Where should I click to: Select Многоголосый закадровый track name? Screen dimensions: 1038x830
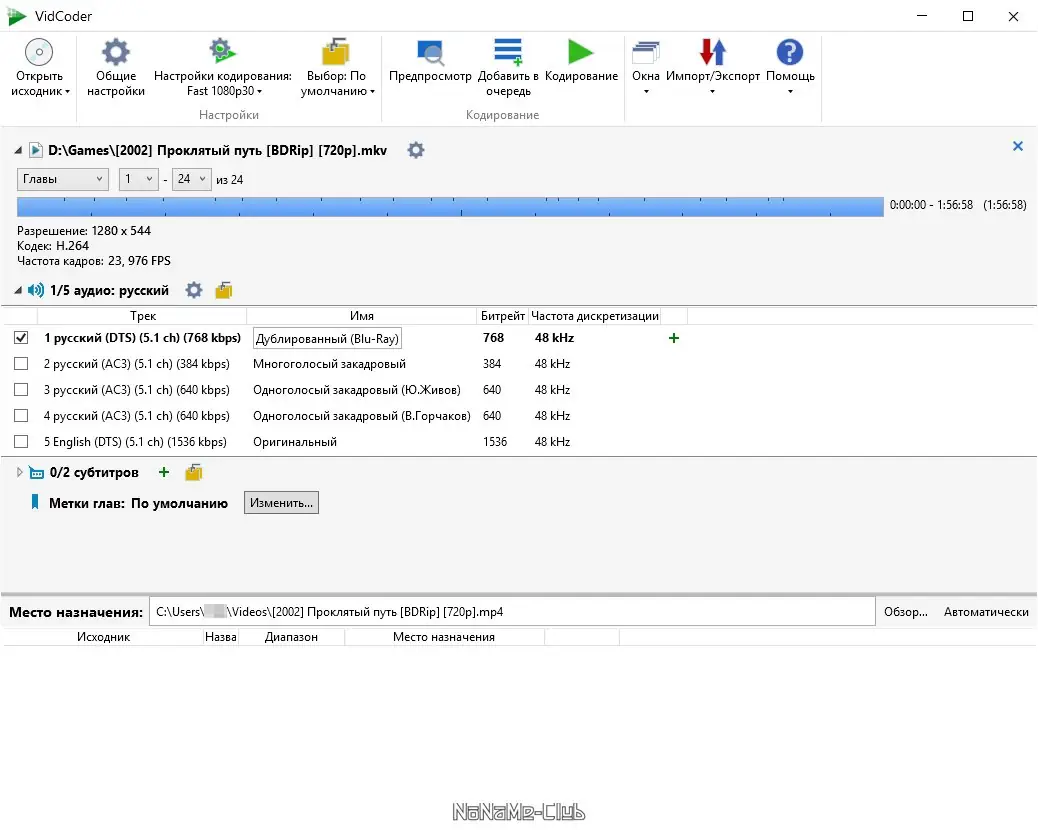(329, 363)
